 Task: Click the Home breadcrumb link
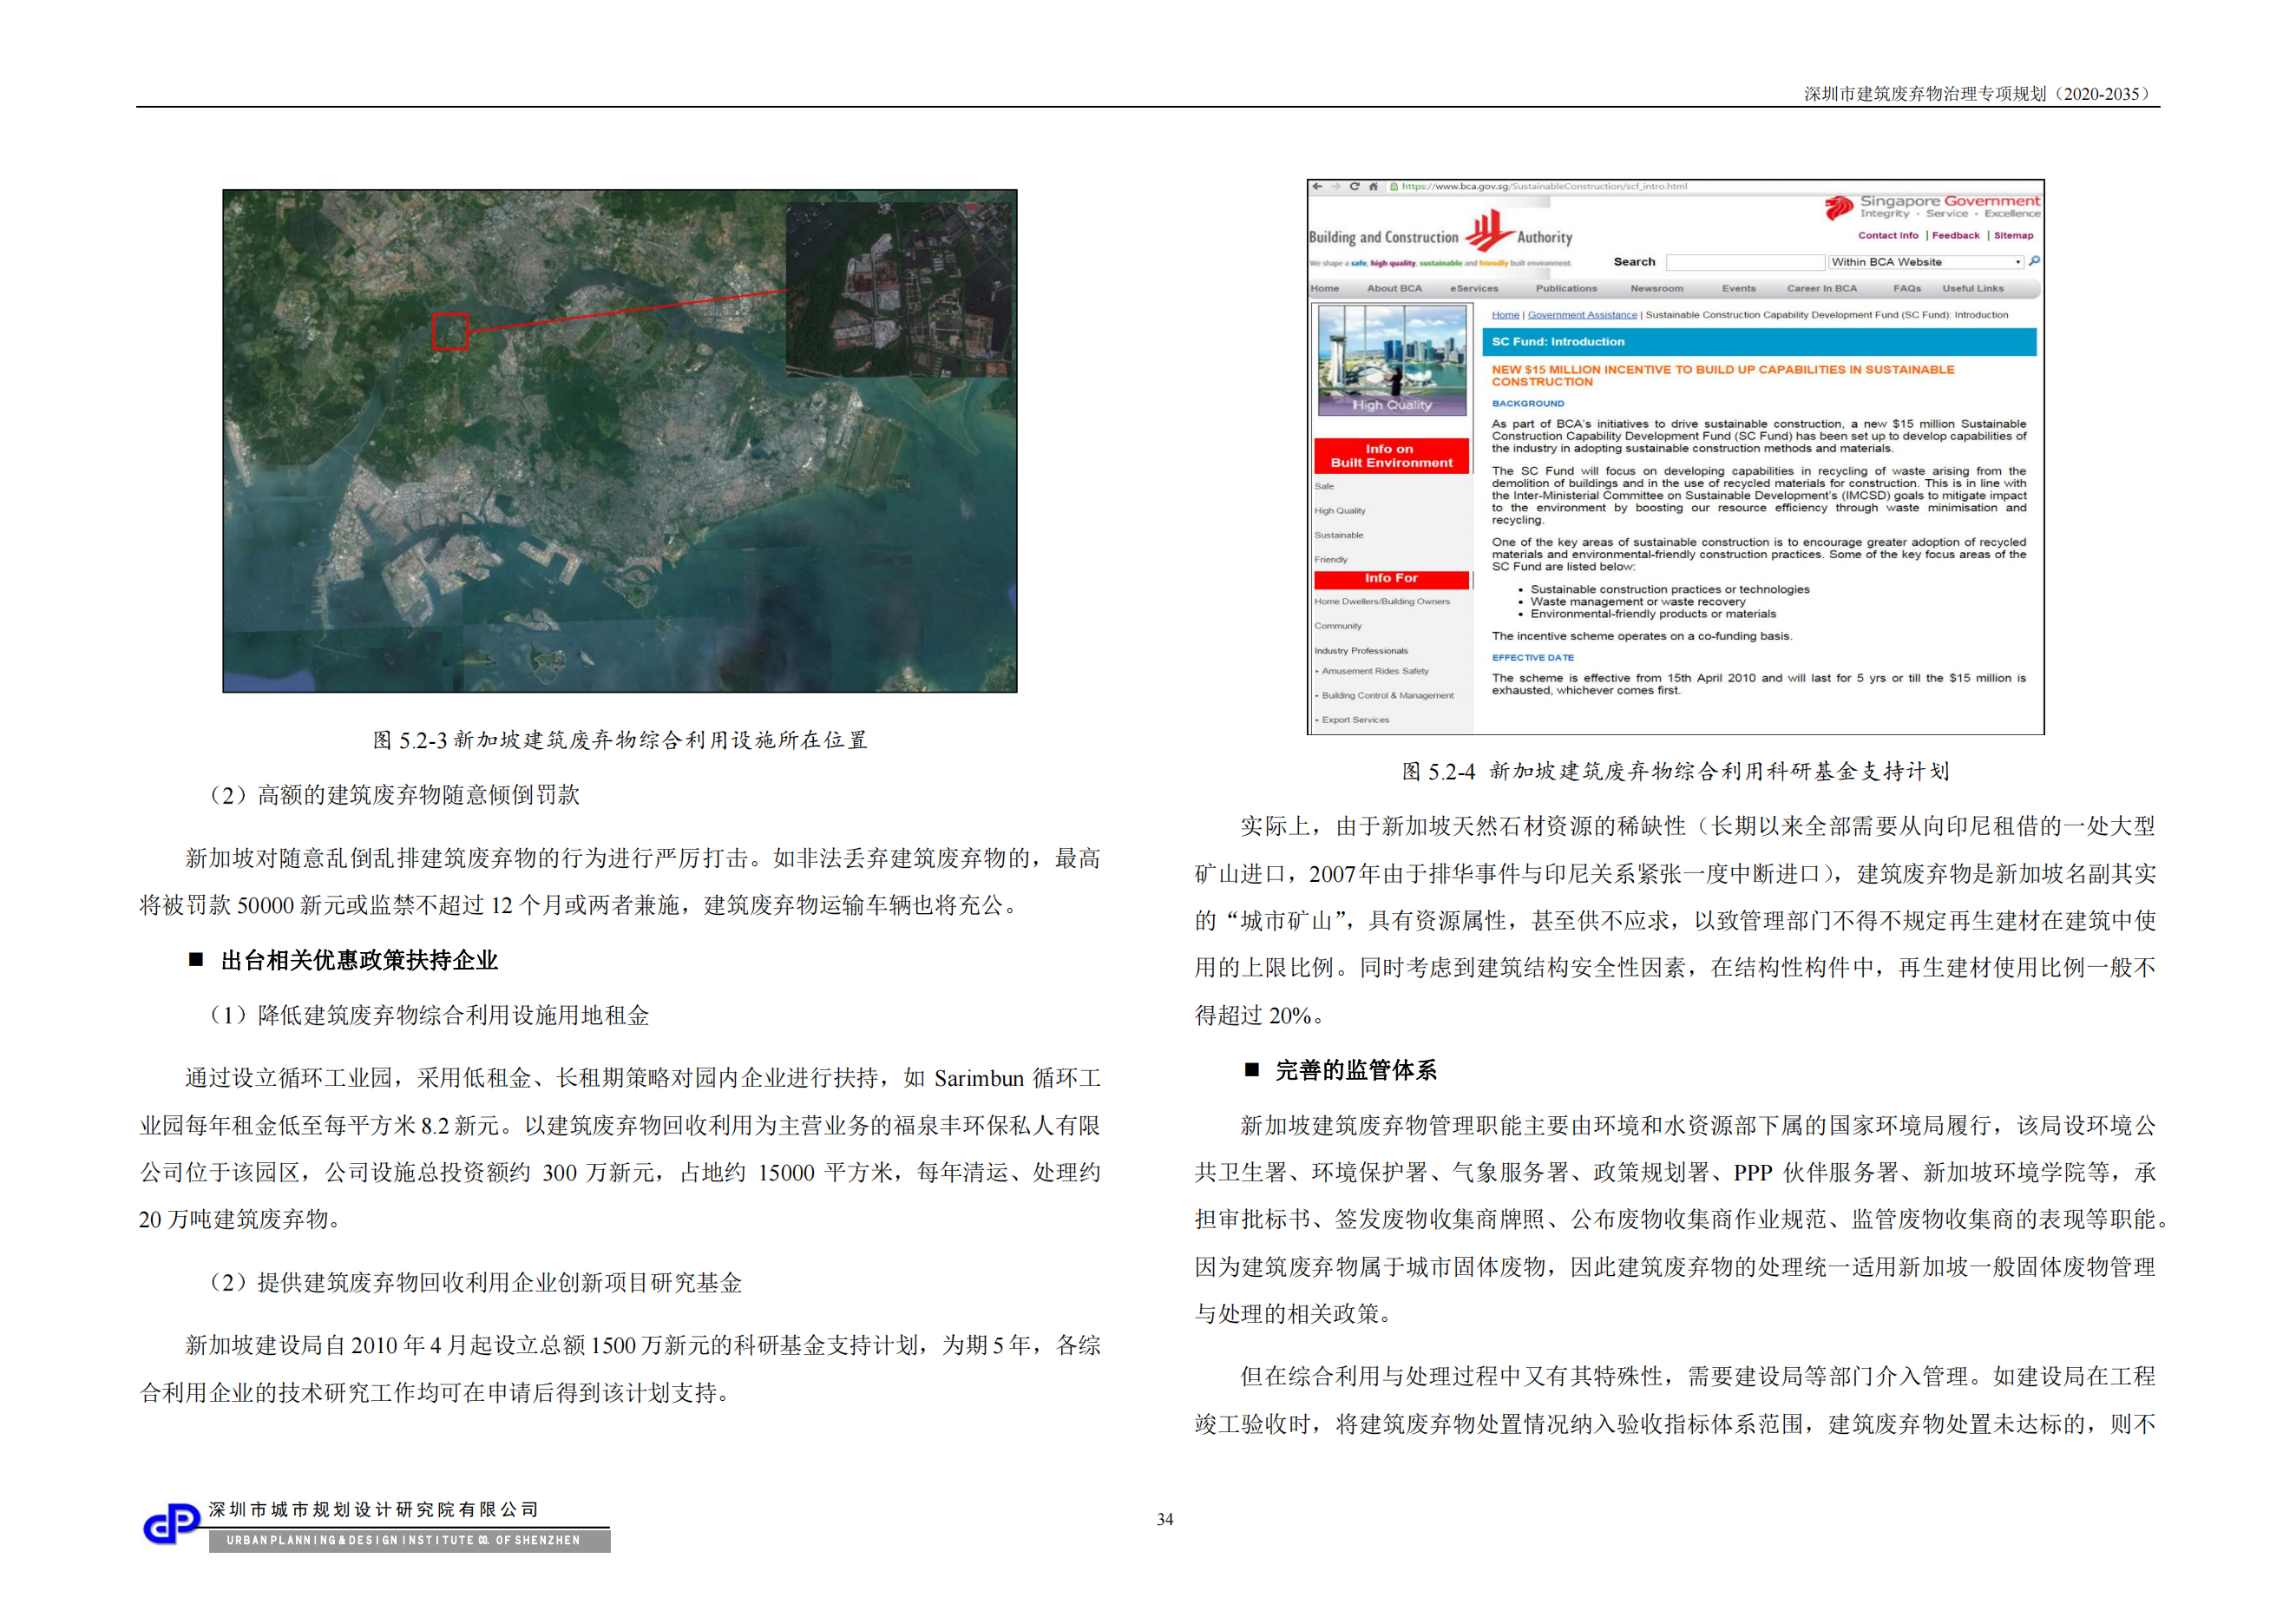[1505, 315]
